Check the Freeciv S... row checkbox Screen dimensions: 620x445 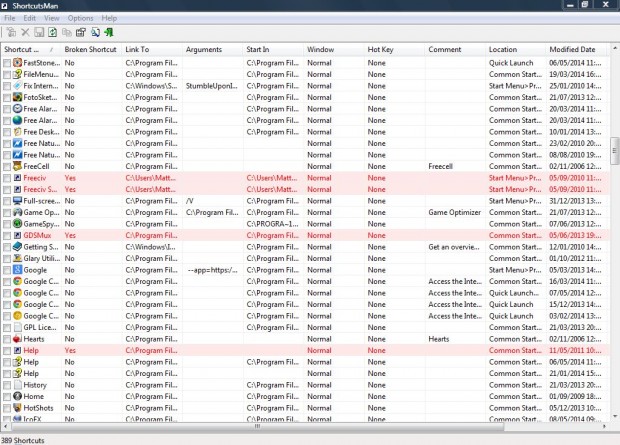click(7, 189)
